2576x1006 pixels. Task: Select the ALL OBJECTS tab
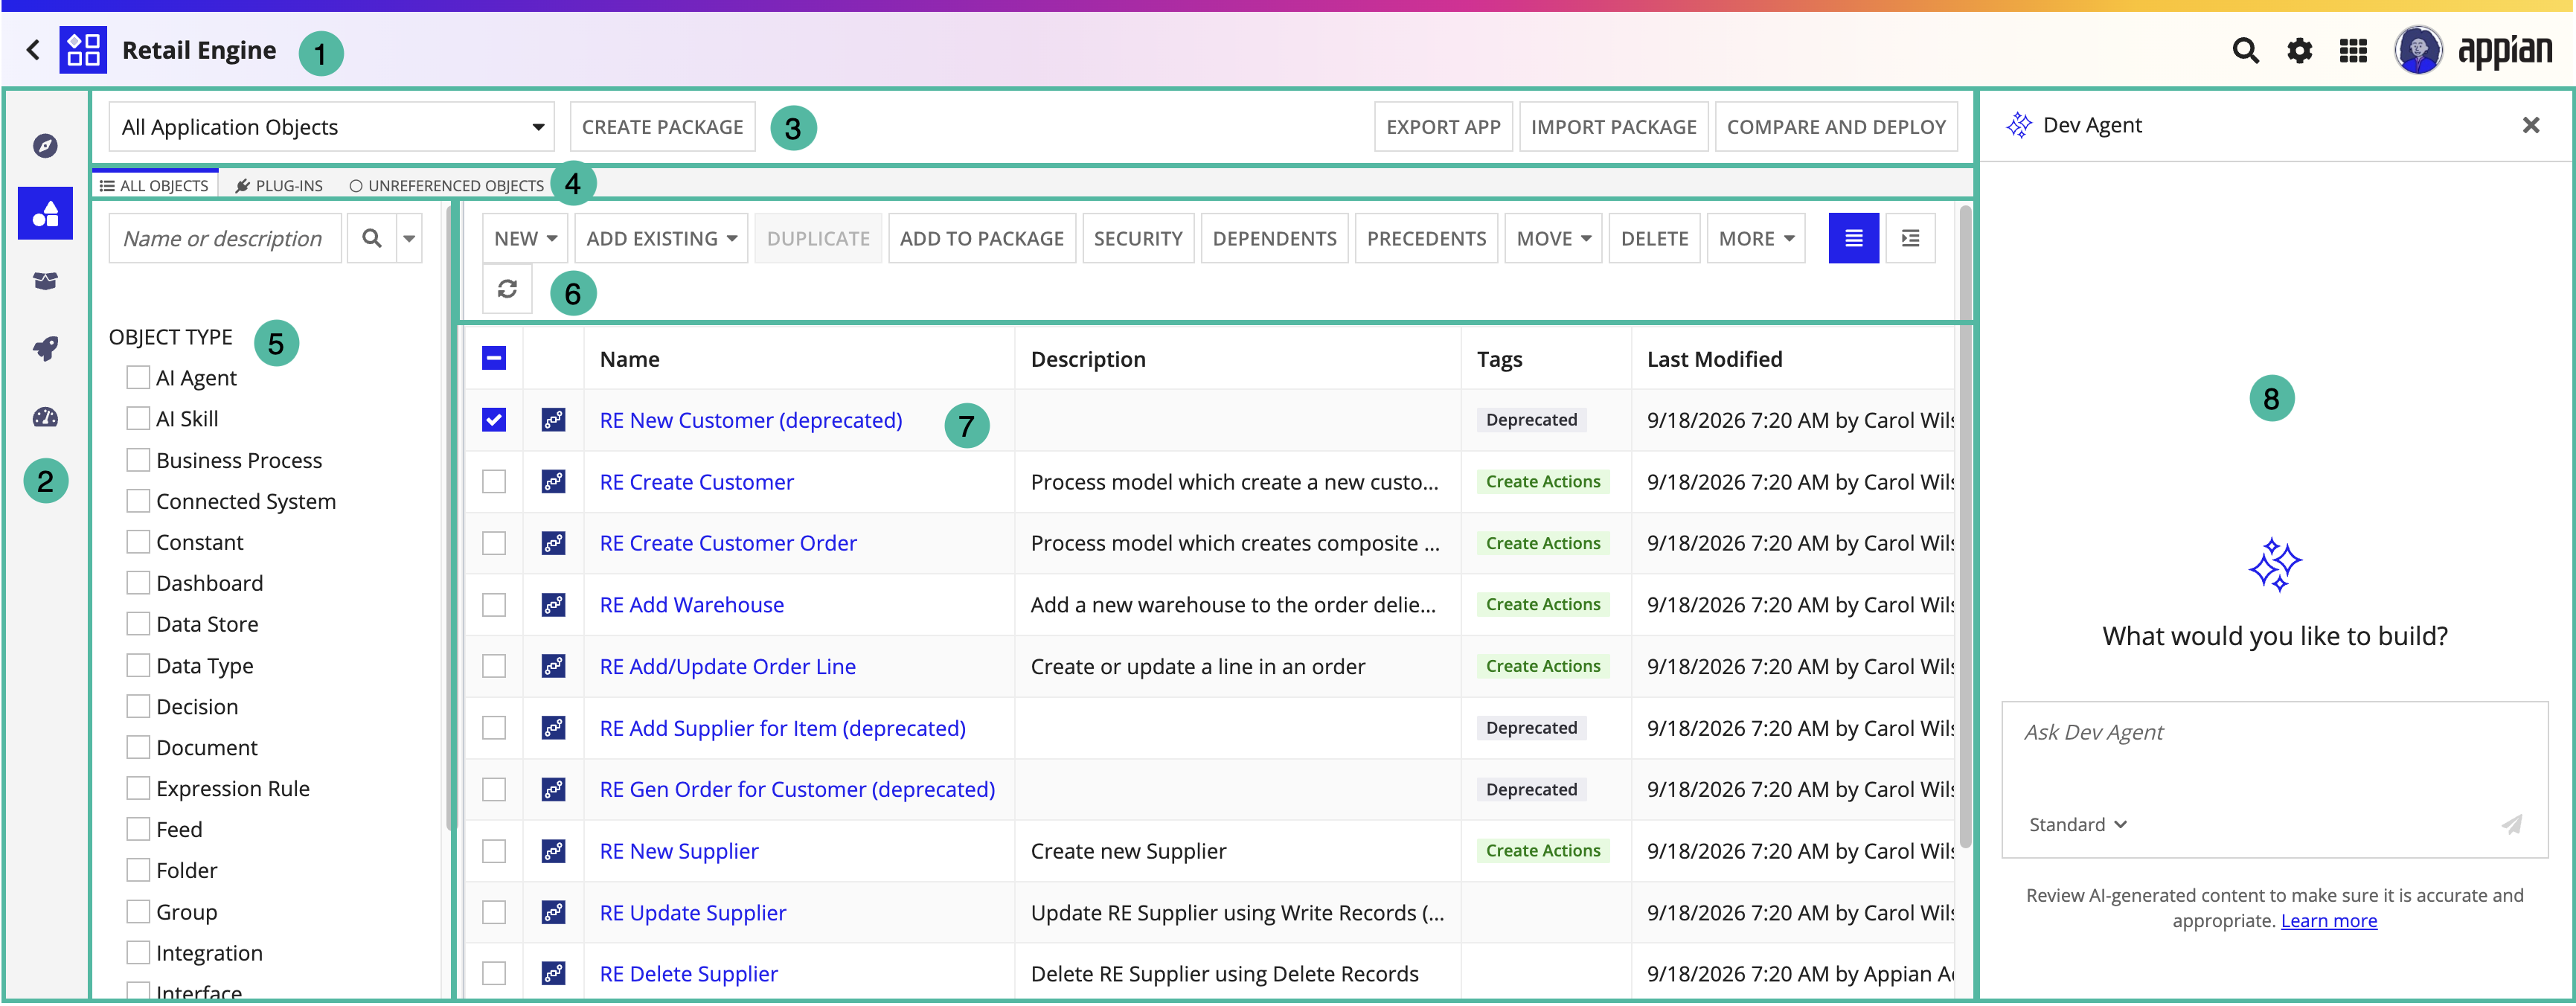(x=154, y=185)
